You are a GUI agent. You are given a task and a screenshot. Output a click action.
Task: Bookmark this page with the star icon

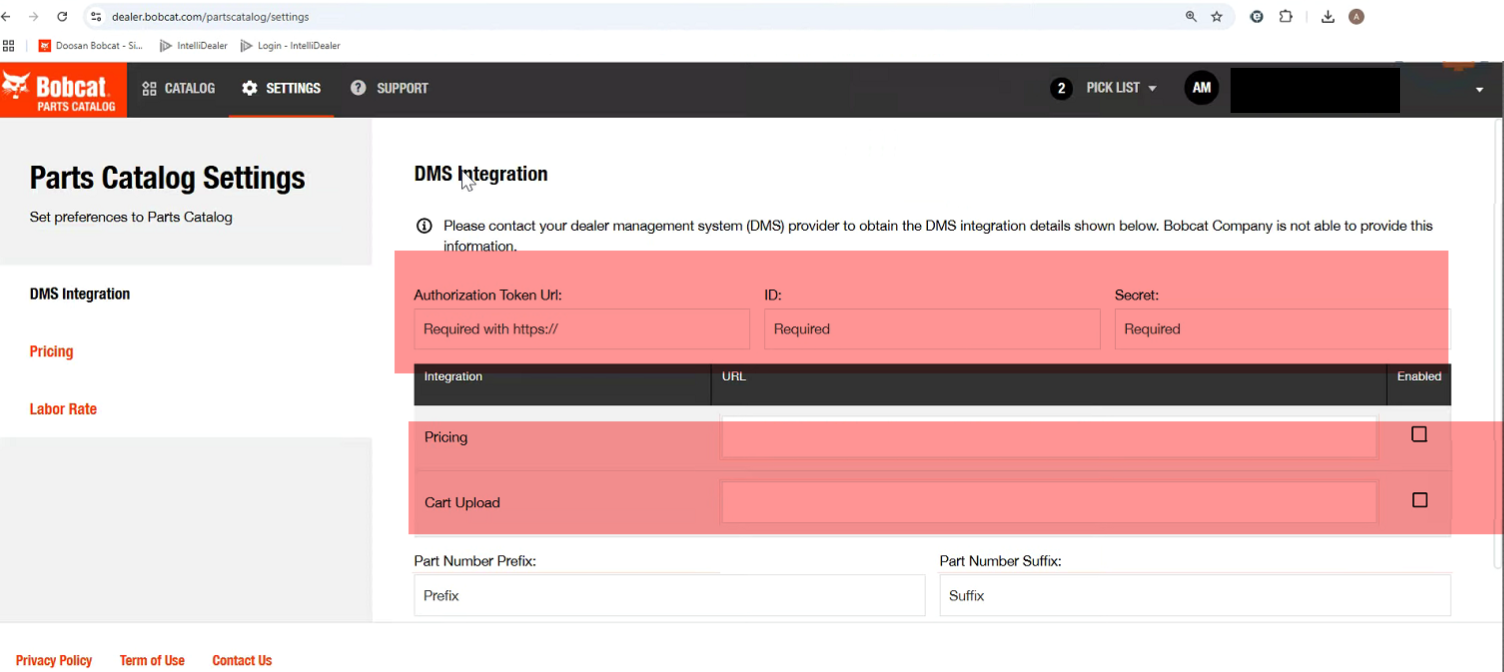1217,17
